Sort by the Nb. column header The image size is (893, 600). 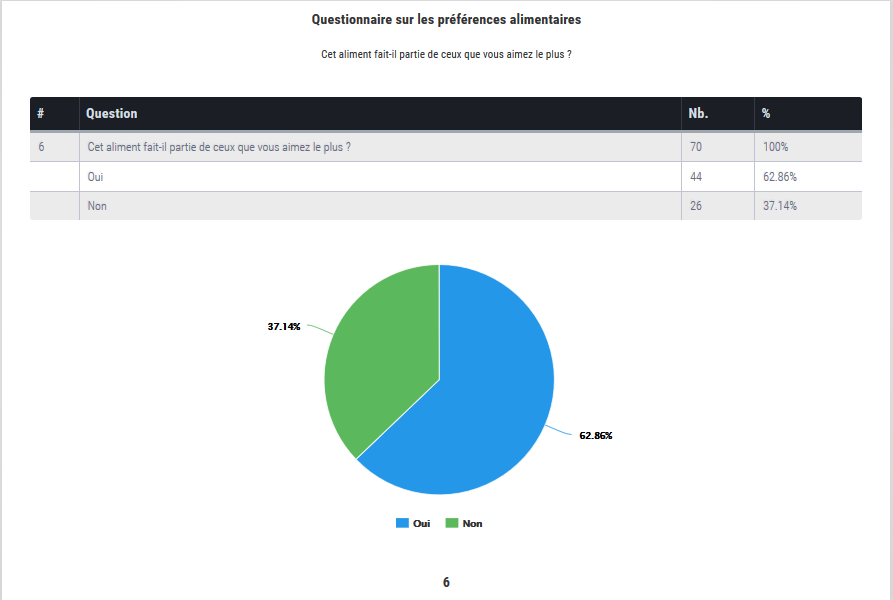(698, 114)
